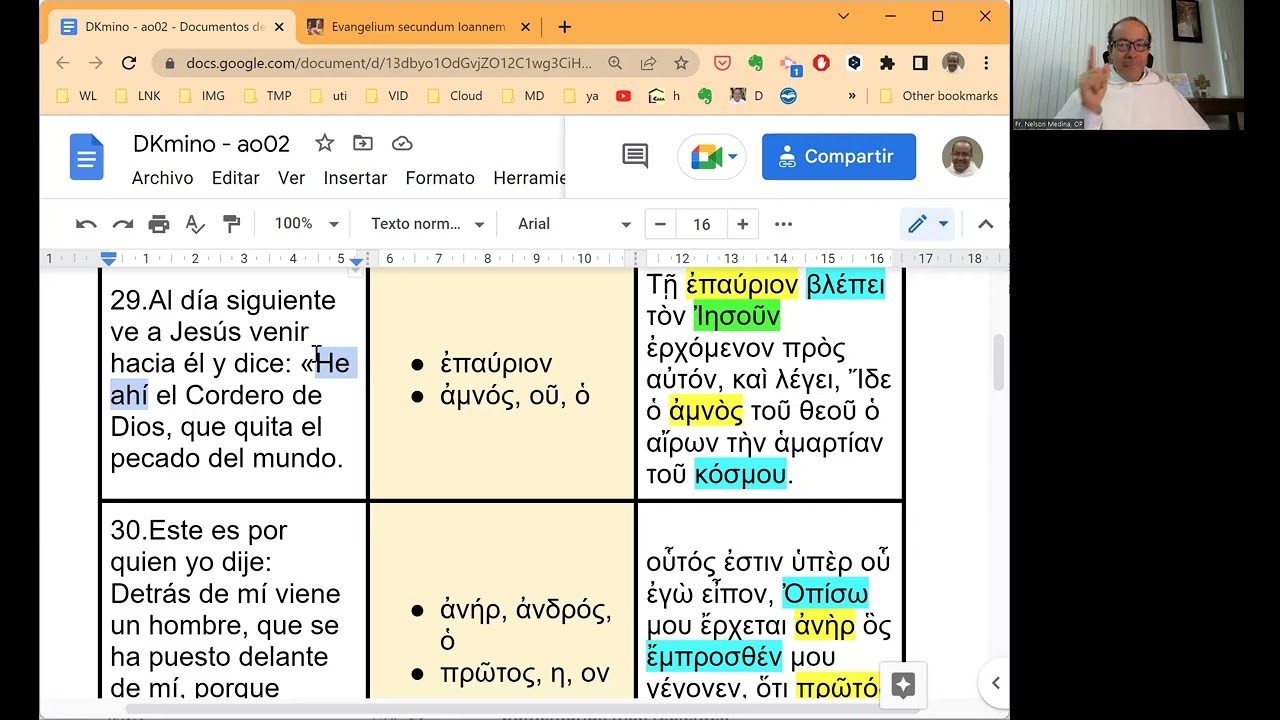Image resolution: width=1280 pixels, height=720 pixels.
Task: Click the Google Docs home icon
Action: tap(87, 158)
